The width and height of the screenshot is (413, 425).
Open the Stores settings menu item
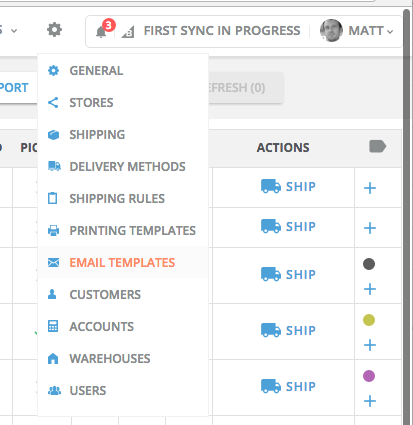(x=123, y=103)
